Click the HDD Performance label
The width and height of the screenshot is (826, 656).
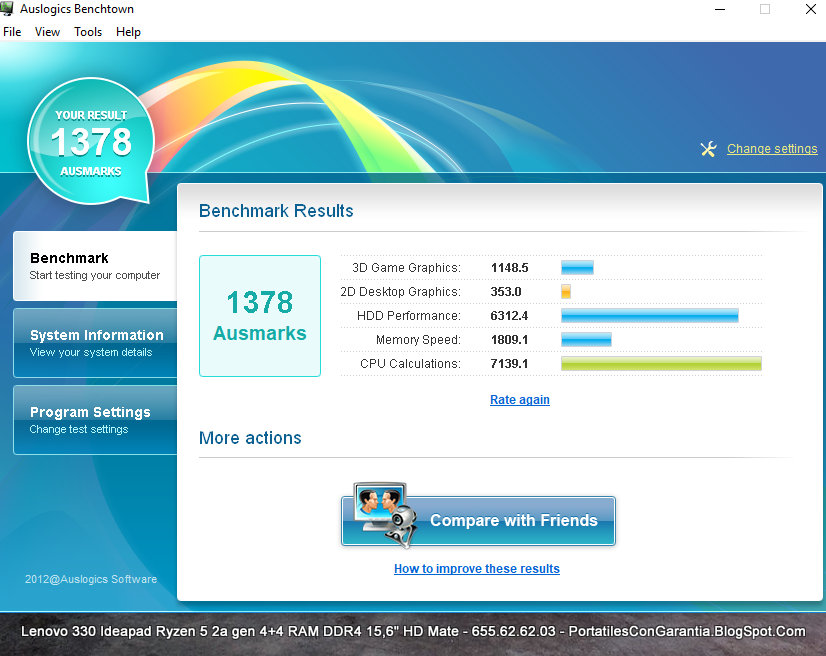pyautogui.click(x=409, y=316)
